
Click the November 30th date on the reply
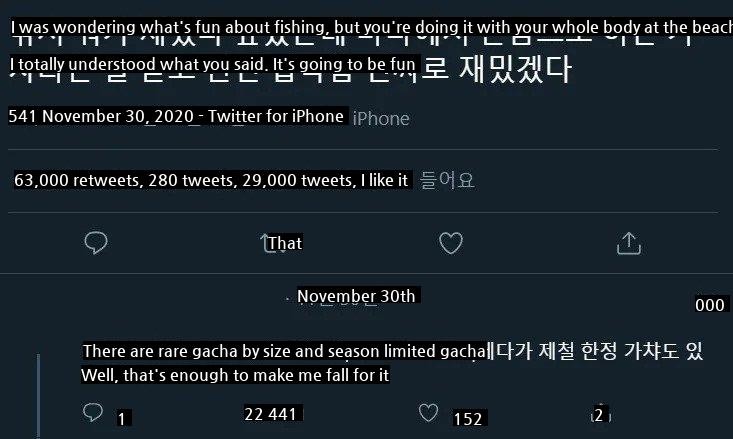point(355,296)
